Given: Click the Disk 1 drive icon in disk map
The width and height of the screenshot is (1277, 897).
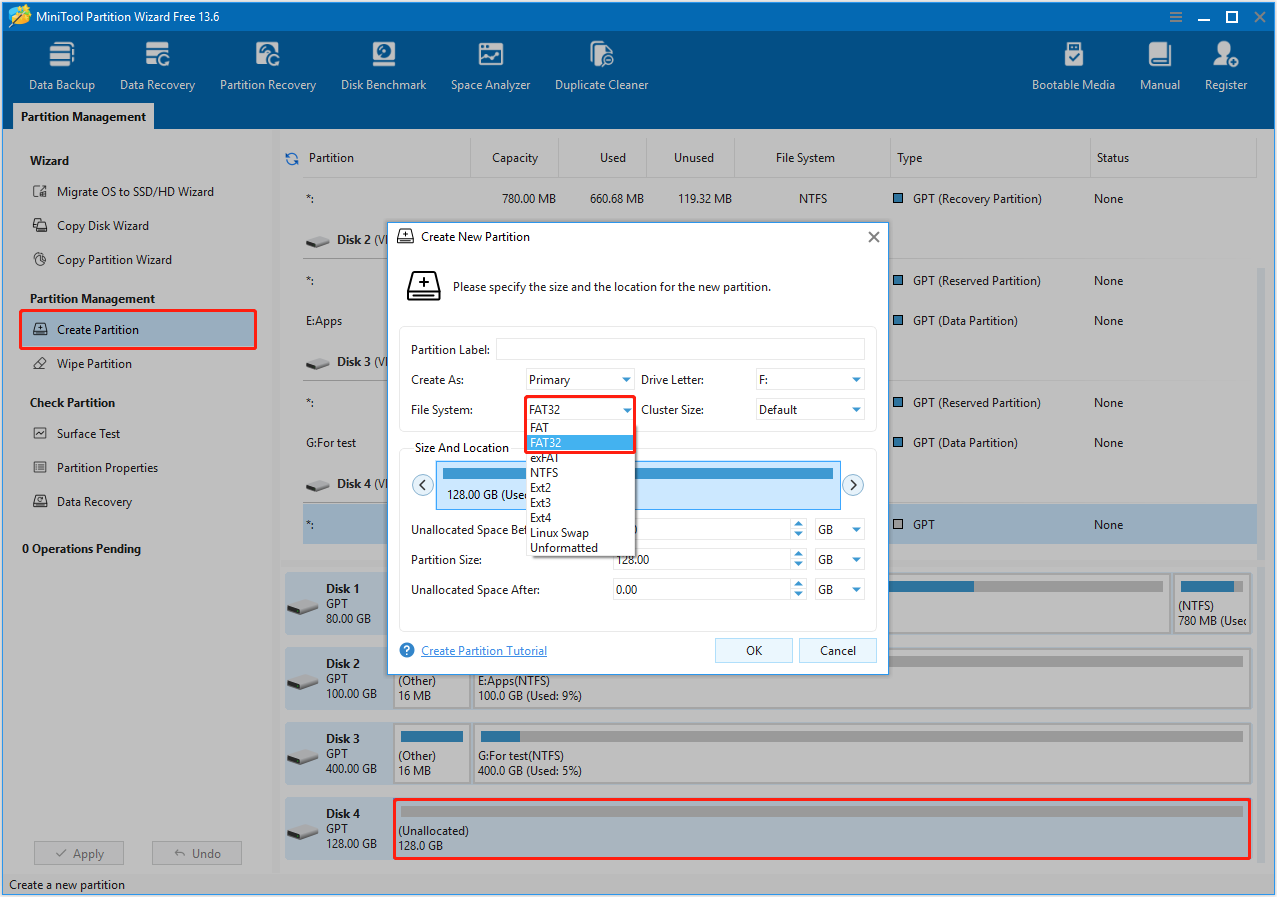Looking at the screenshot, I should point(302,607).
